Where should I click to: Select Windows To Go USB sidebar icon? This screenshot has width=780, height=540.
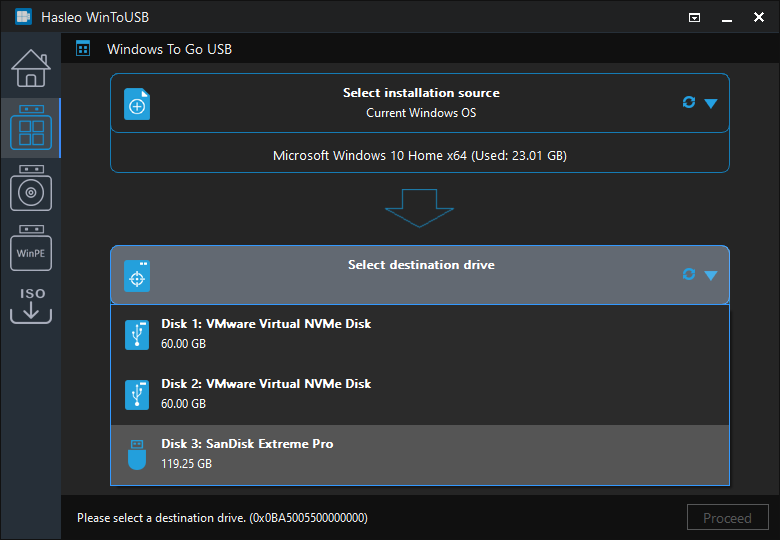(31, 128)
